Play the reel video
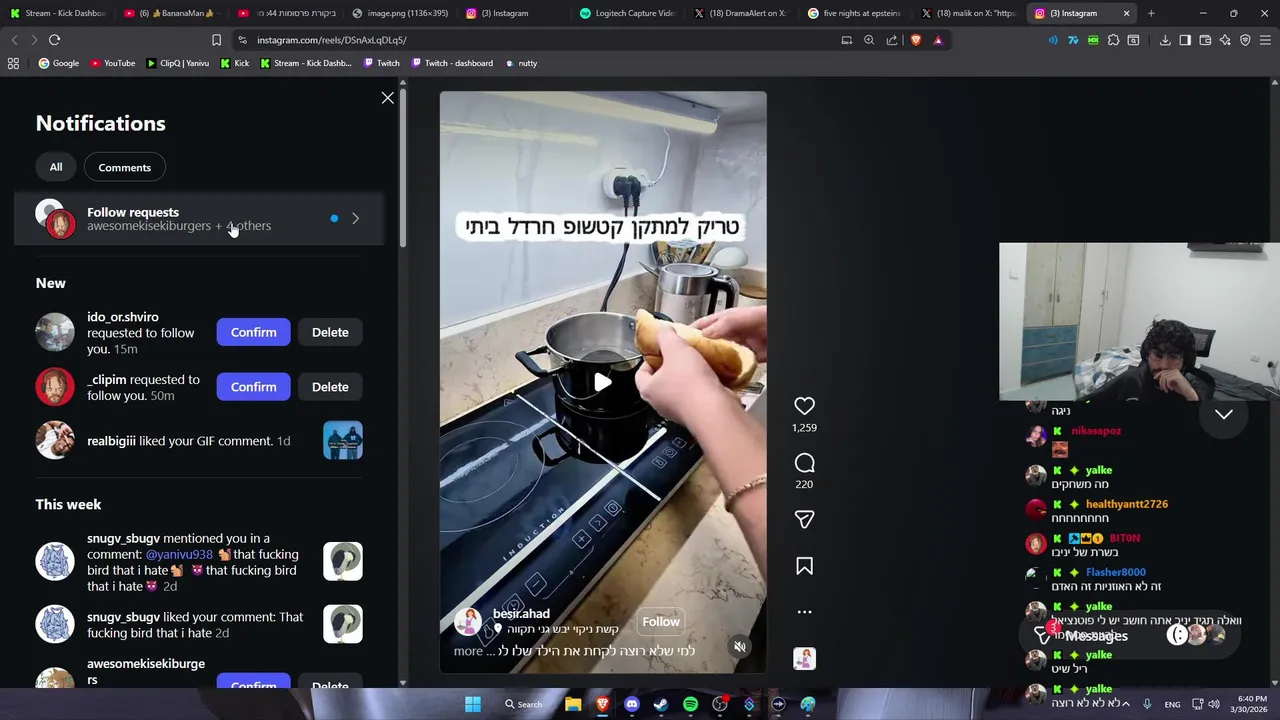1280x720 pixels. point(603,382)
